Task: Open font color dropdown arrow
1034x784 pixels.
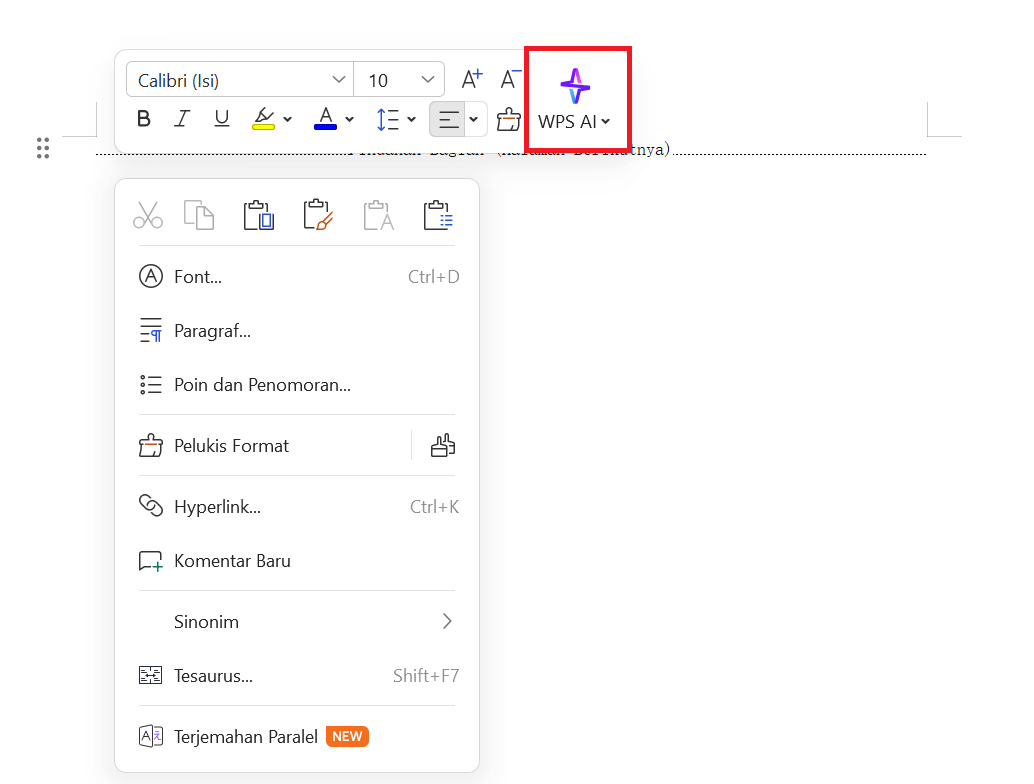Action: coord(350,119)
